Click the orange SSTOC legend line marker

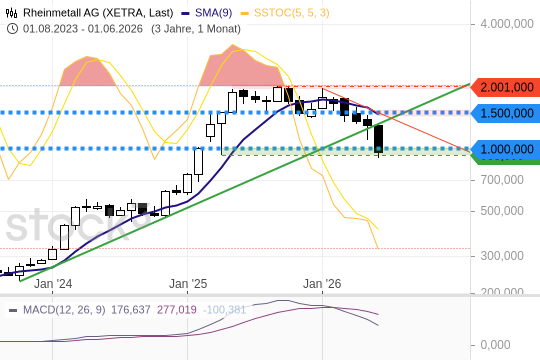245,13
